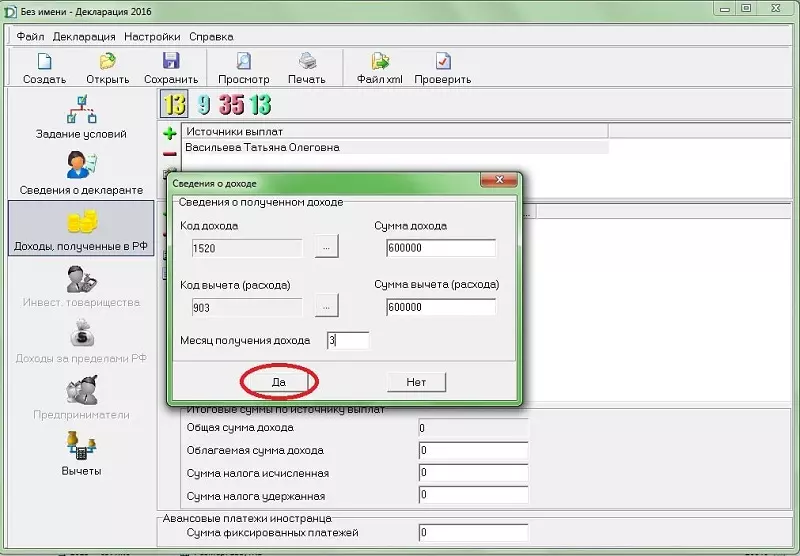
Task: Click the Облагаемая сумма дохода field
Action: click(473, 450)
